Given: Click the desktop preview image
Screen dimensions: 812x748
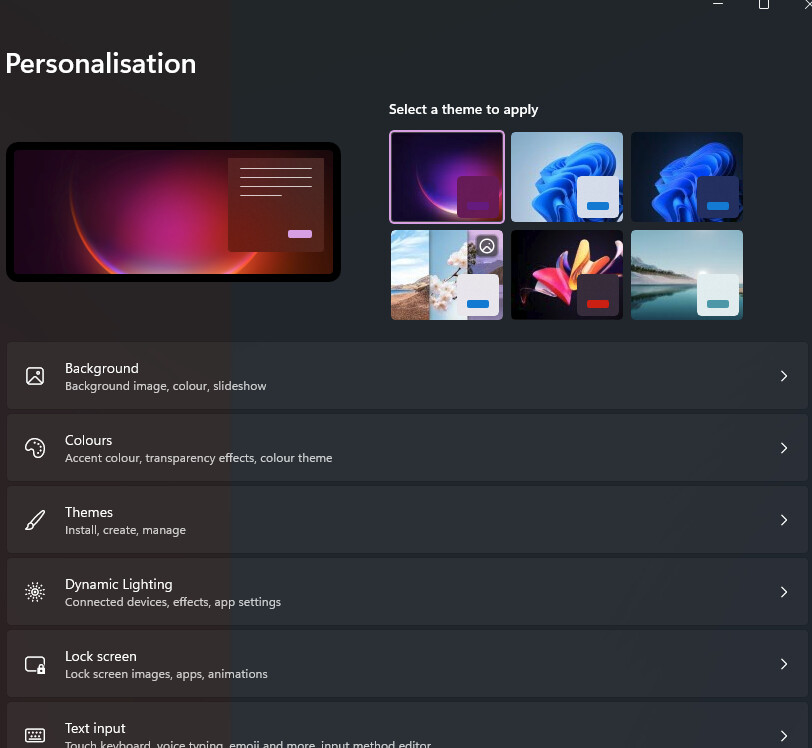Looking at the screenshot, I should coord(173,212).
